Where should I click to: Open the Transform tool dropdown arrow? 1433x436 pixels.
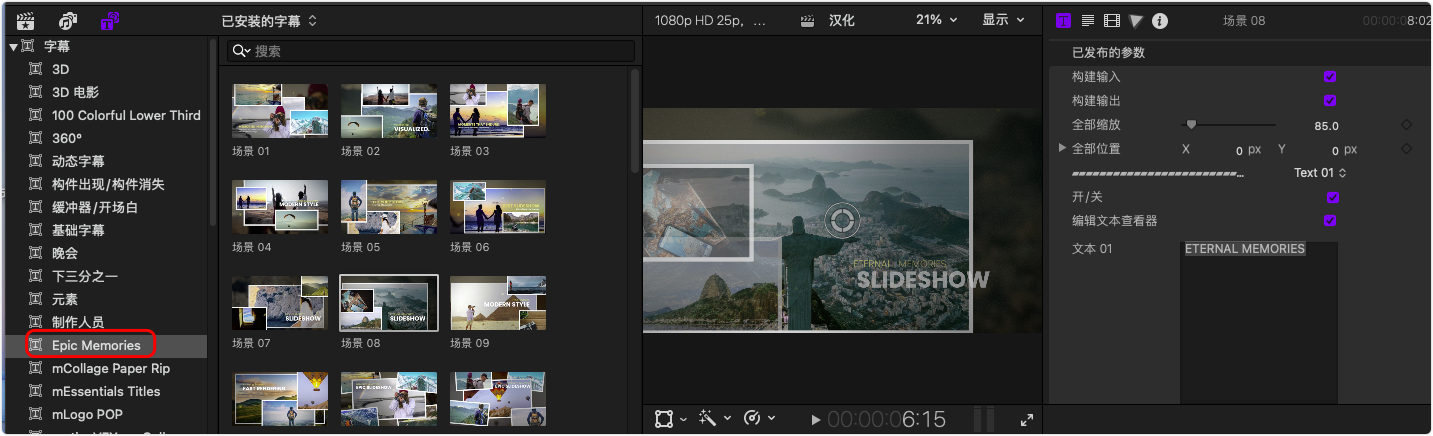682,419
